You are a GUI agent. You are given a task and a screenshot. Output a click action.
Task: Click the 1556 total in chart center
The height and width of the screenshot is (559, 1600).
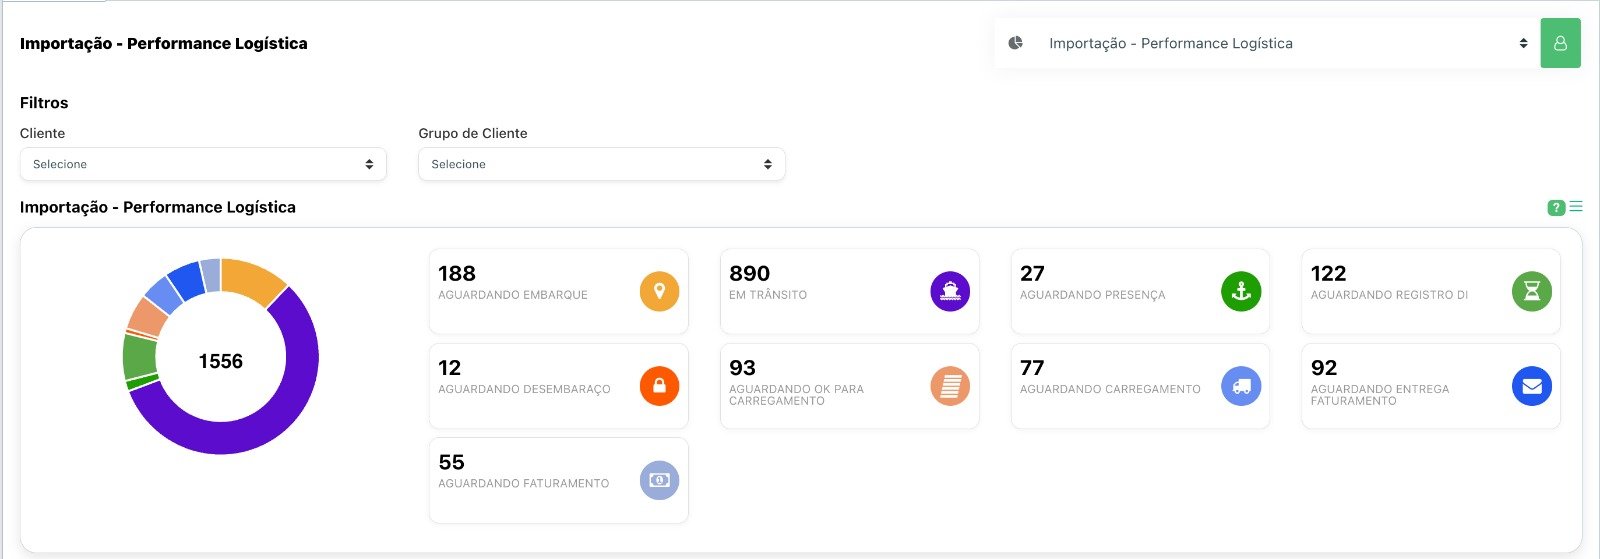pos(220,361)
